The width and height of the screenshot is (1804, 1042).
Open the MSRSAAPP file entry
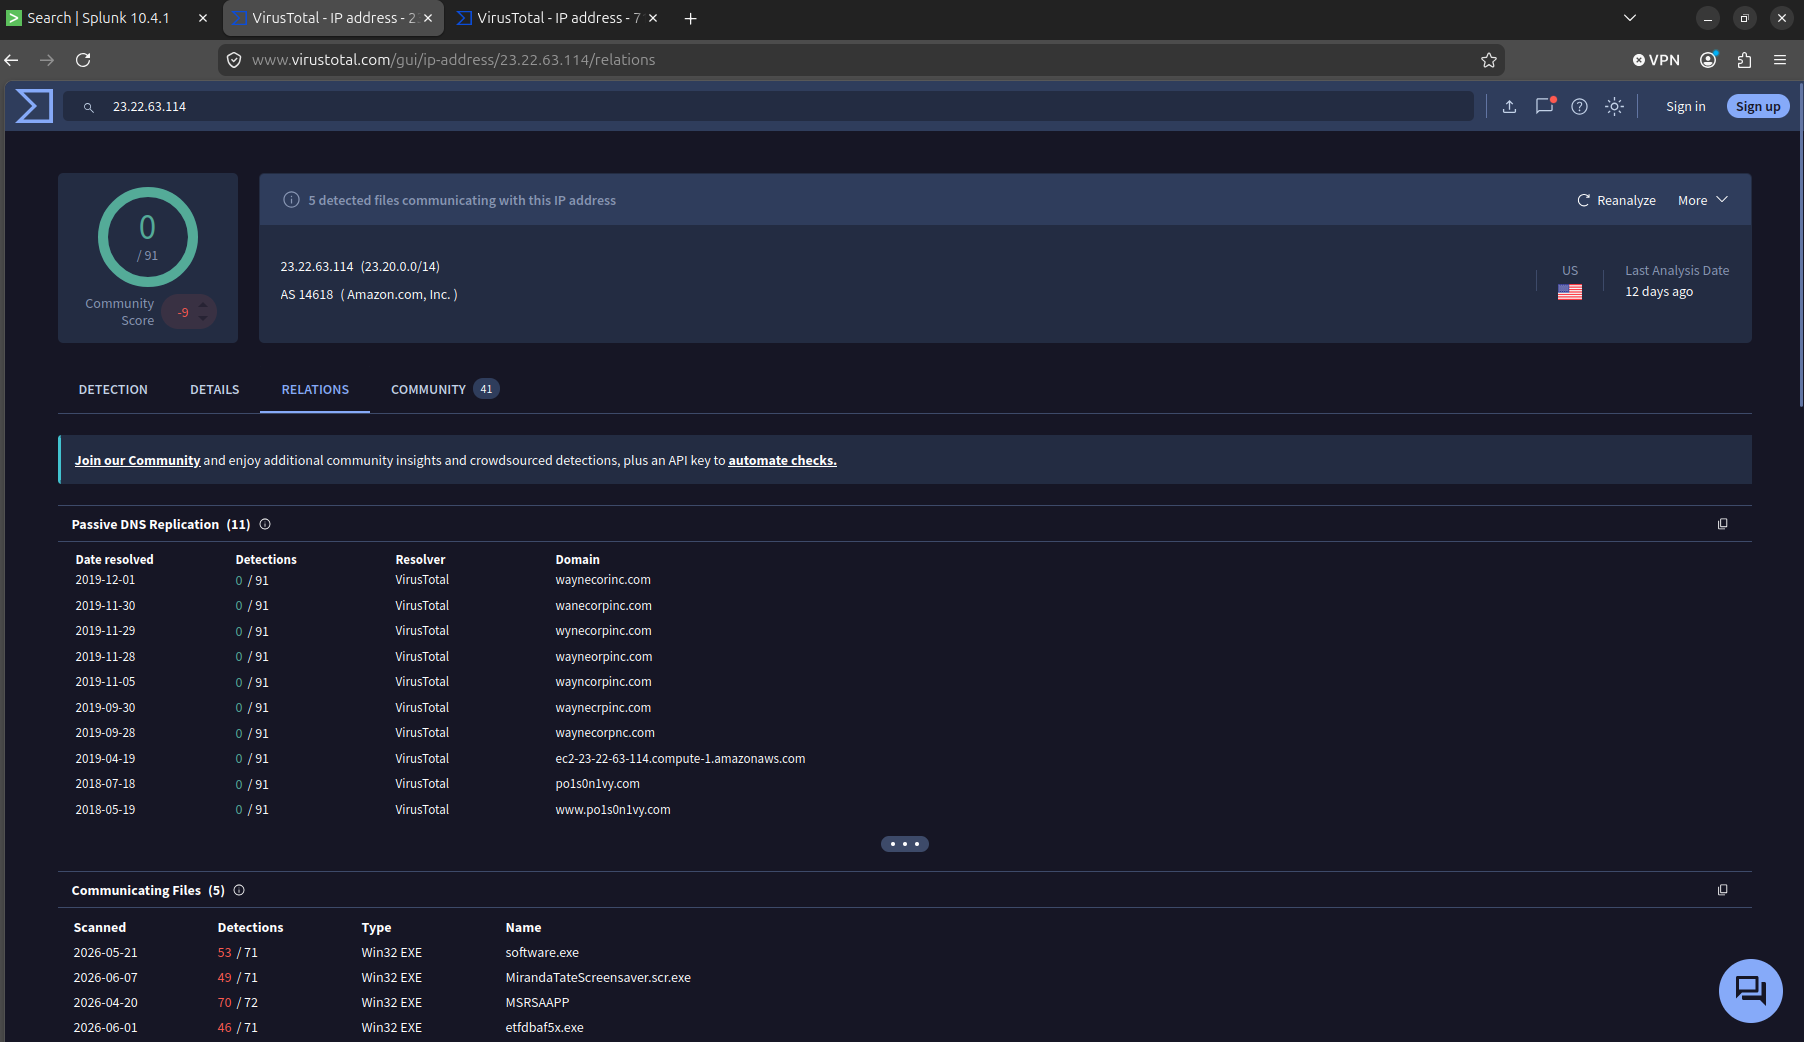coord(537,1003)
